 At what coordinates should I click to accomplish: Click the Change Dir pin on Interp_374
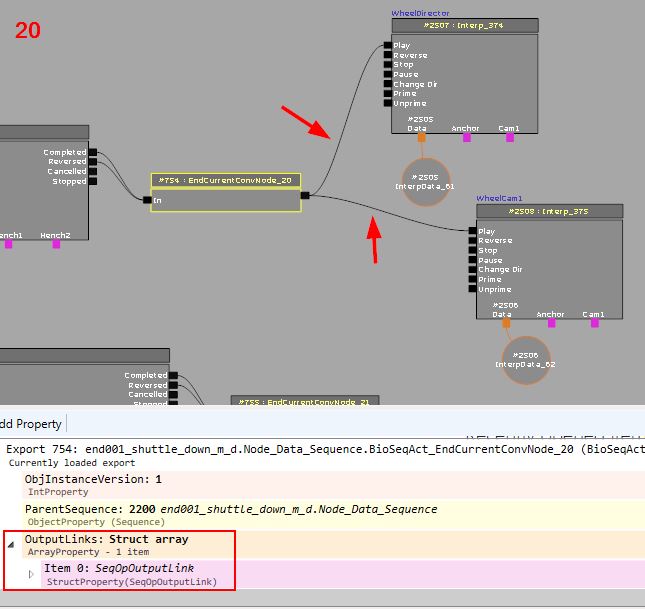pos(387,84)
